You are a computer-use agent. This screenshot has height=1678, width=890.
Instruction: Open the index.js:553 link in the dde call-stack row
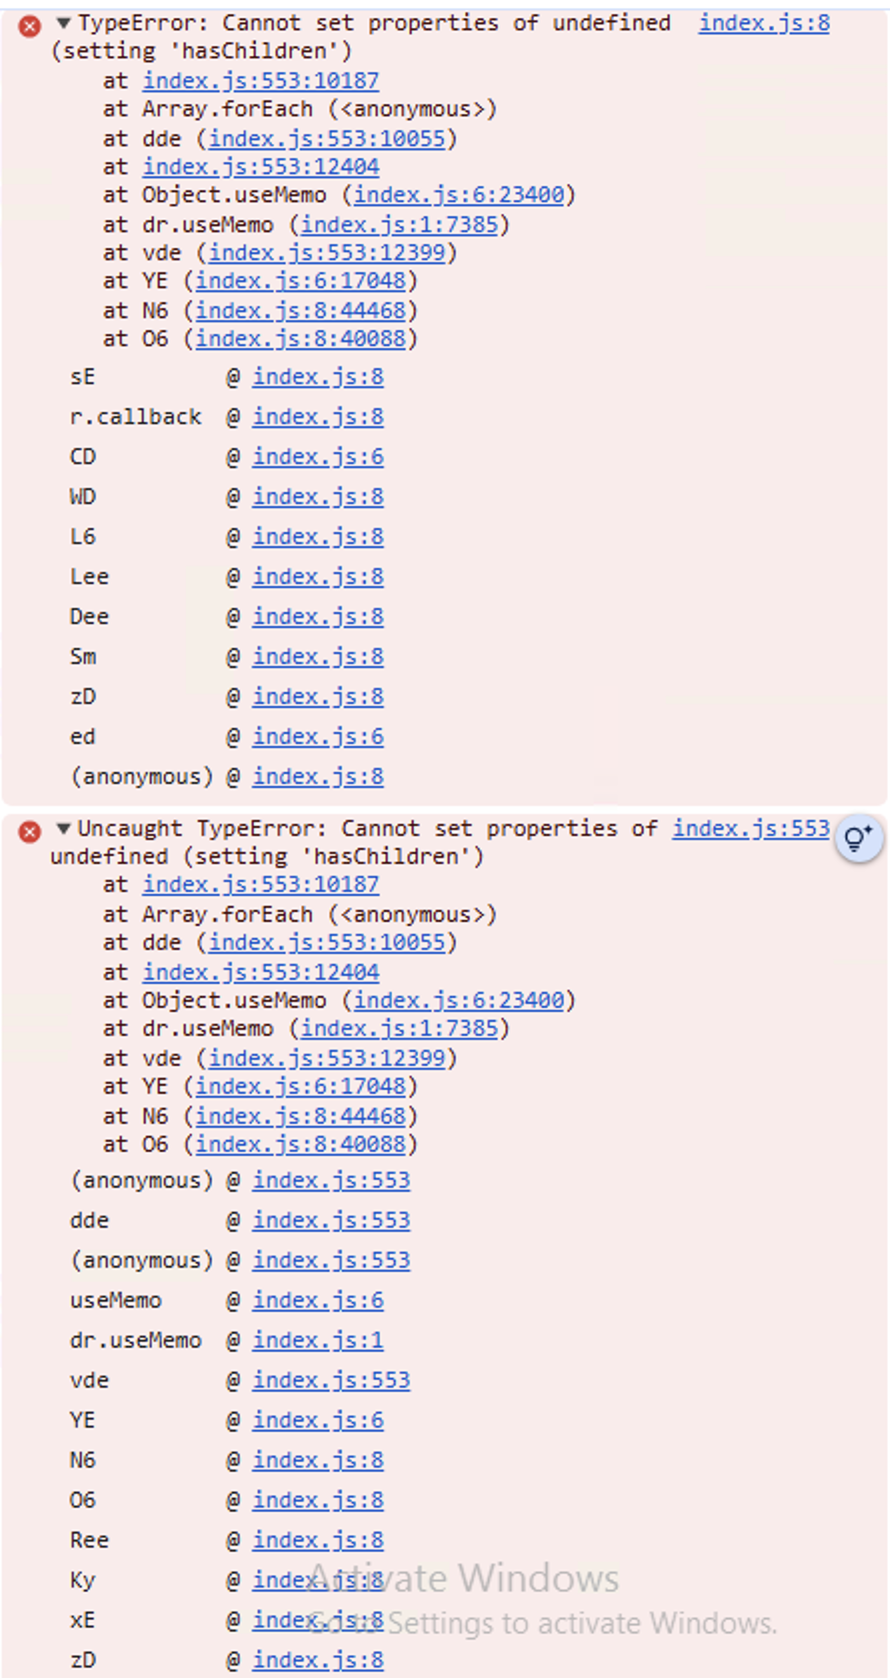click(331, 1220)
